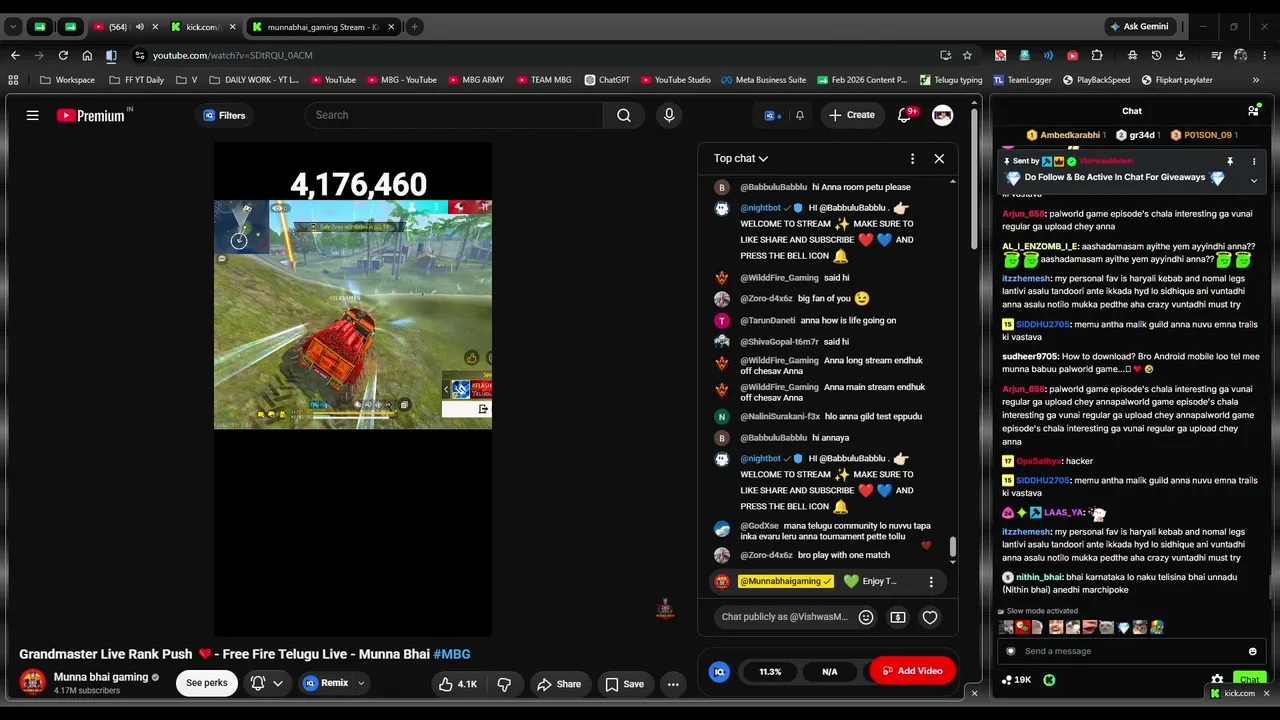Click the YouTube chat scrollbar thumb

tap(952, 548)
